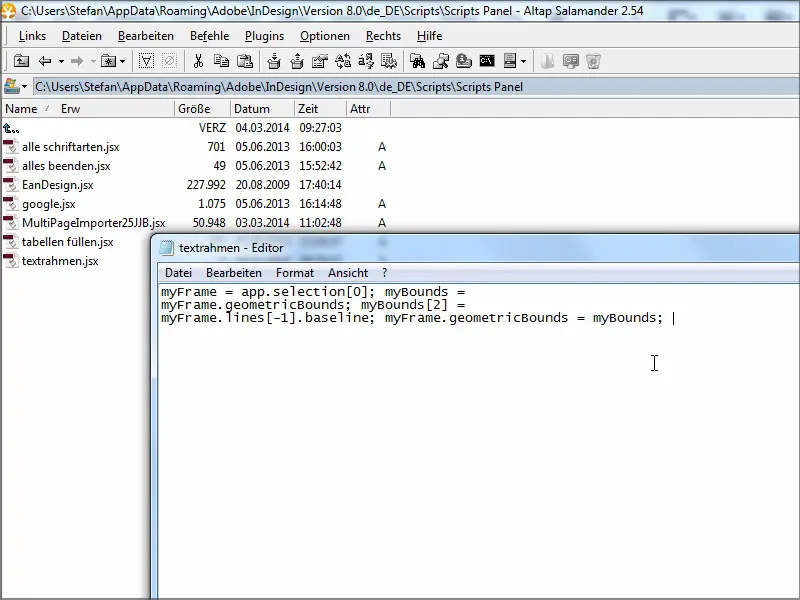Open the drive list dropdown arrow
The width and height of the screenshot is (800, 600).
[x=24, y=87]
